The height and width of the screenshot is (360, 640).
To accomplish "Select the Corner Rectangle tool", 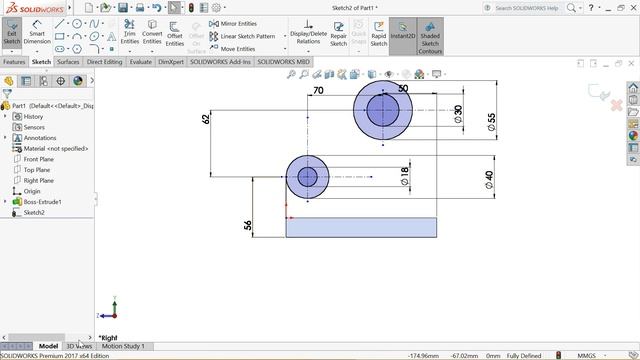I will pos(60,36).
